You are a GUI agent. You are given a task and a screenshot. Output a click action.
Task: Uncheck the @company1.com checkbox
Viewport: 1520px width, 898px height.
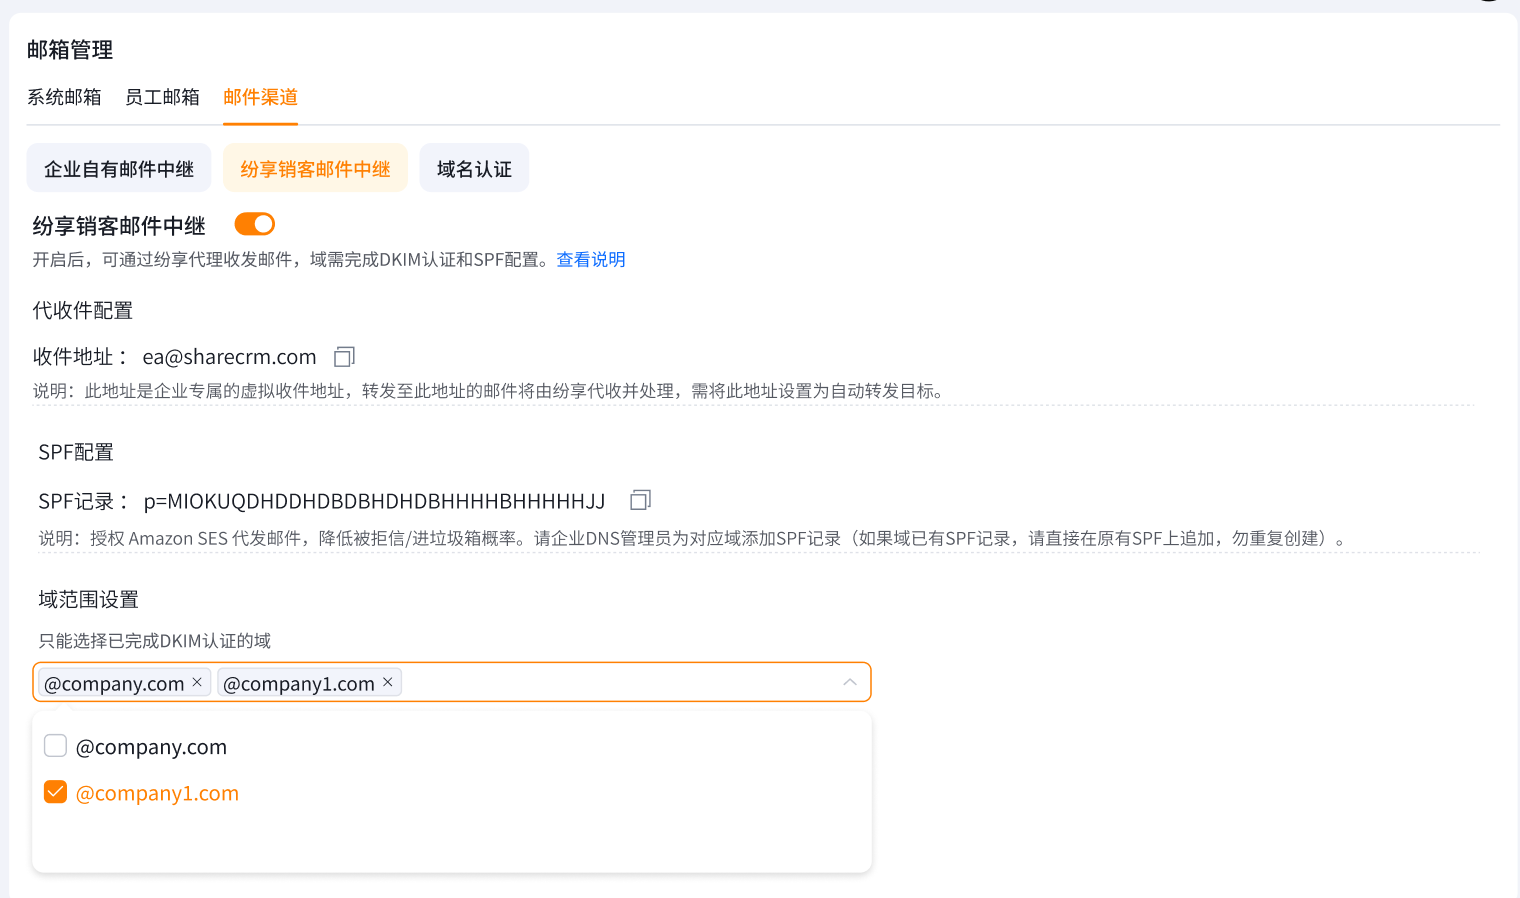pyautogui.click(x=56, y=792)
